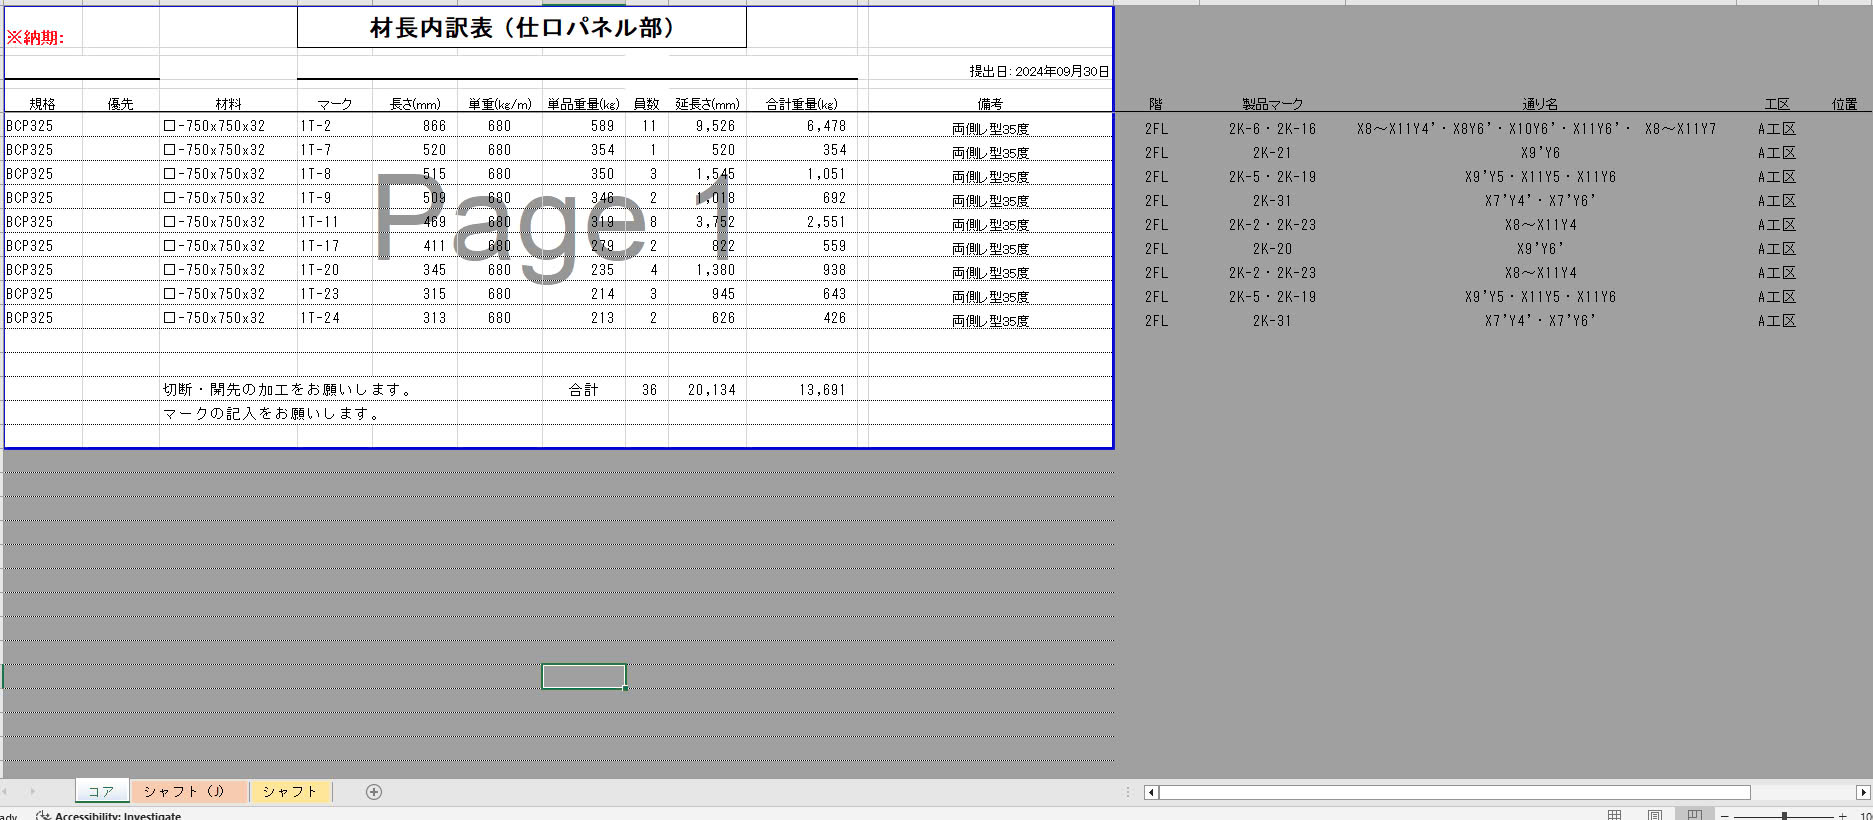The width and height of the screenshot is (1873, 820).
Task: Add a new sheet with plus icon
Action: (374, 792)
